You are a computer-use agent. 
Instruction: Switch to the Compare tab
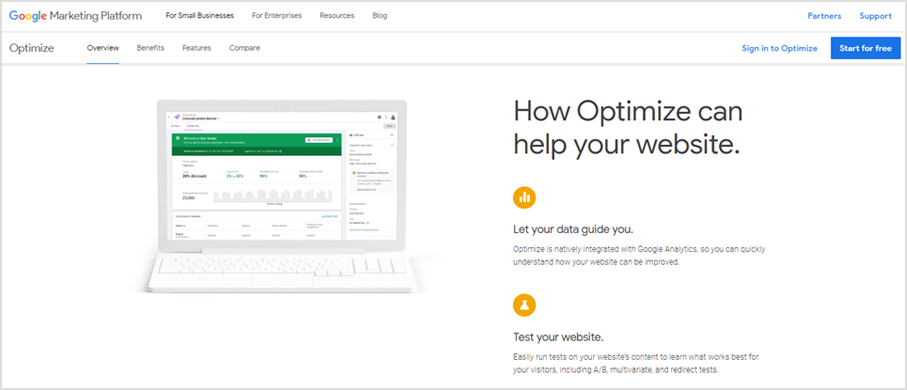(244, 48)
